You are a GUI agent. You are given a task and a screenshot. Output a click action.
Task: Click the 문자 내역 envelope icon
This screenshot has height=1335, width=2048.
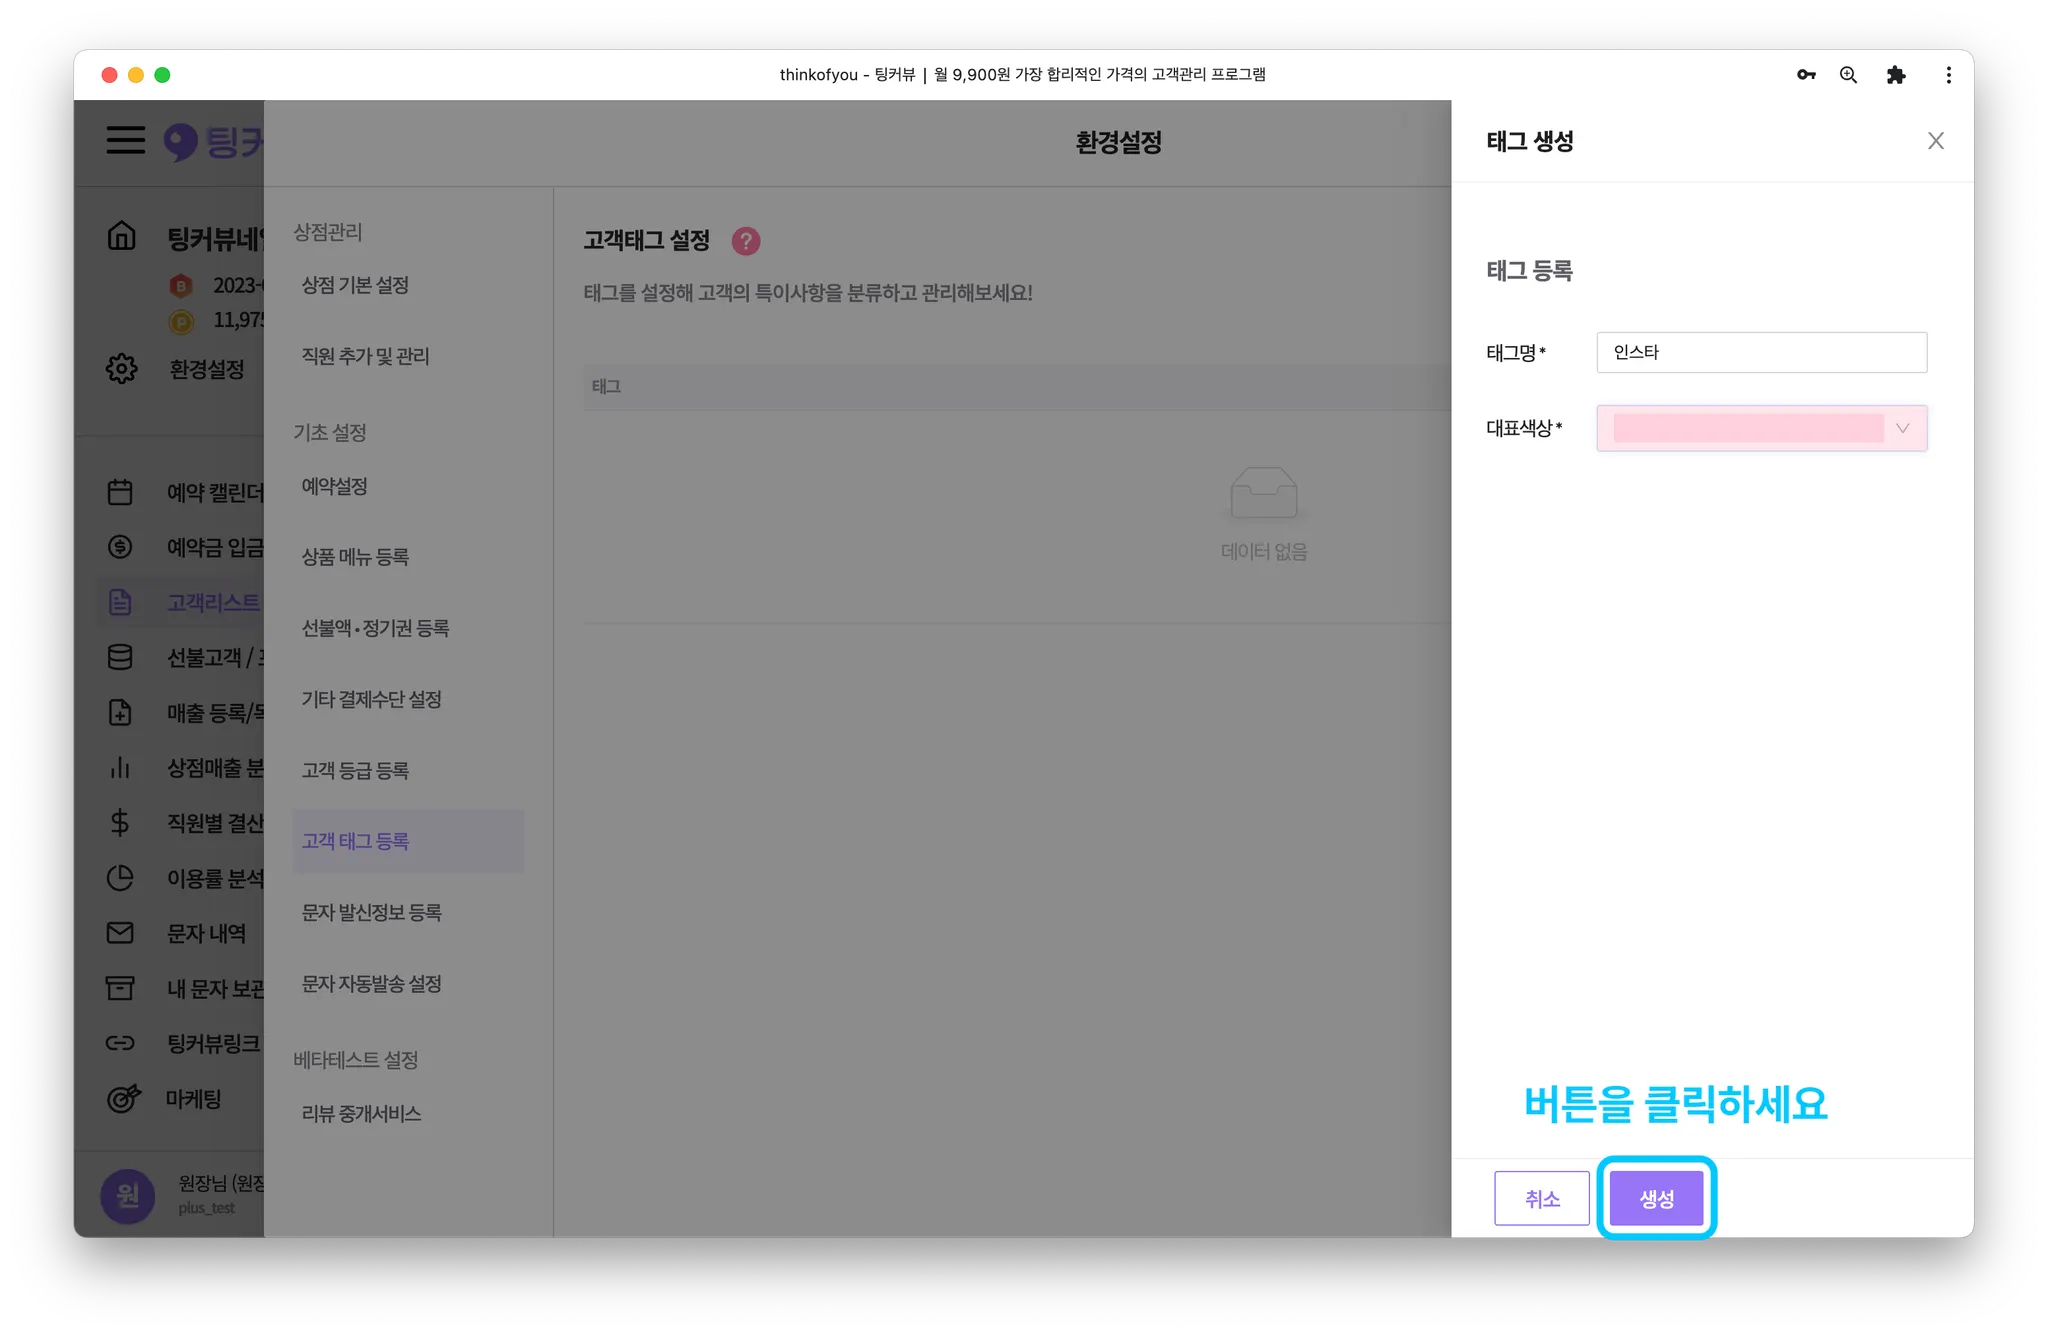coord(120,932)
